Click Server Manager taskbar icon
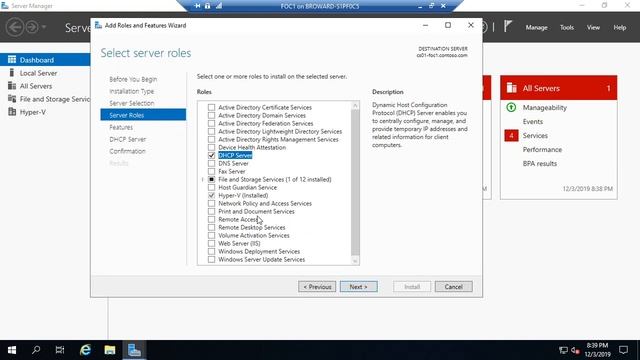This screenshot has height=360, width=640. tap(134, 350)
